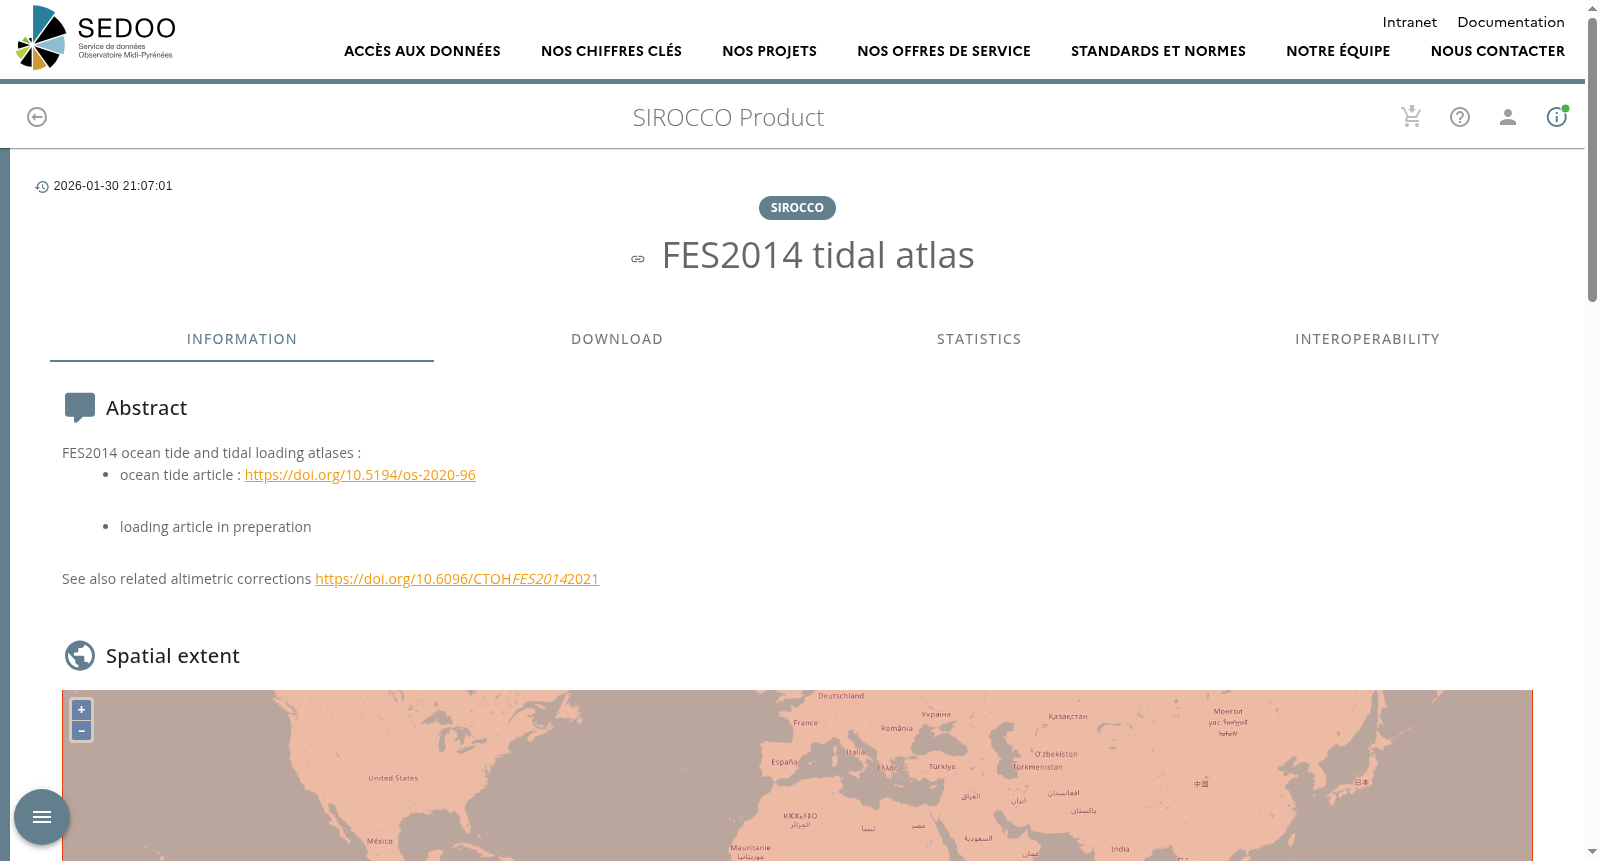This screenshot has height=861, width=1600.
Task: Select the INFORMATION tab
Action: coord(242,339)
